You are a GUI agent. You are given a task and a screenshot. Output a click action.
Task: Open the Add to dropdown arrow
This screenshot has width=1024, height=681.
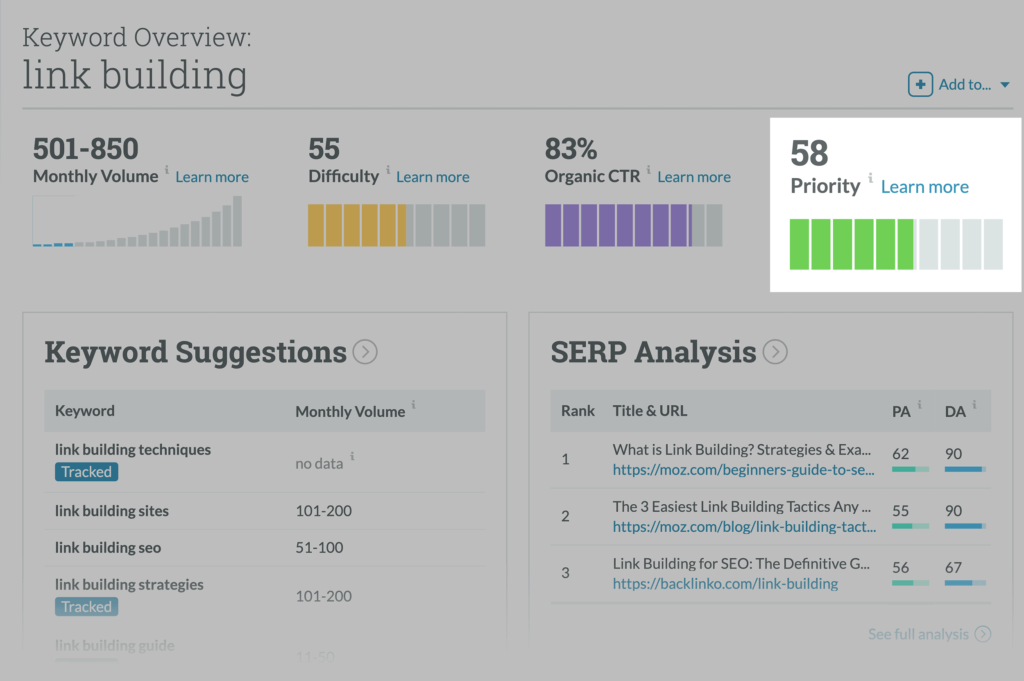(1005, 85)
